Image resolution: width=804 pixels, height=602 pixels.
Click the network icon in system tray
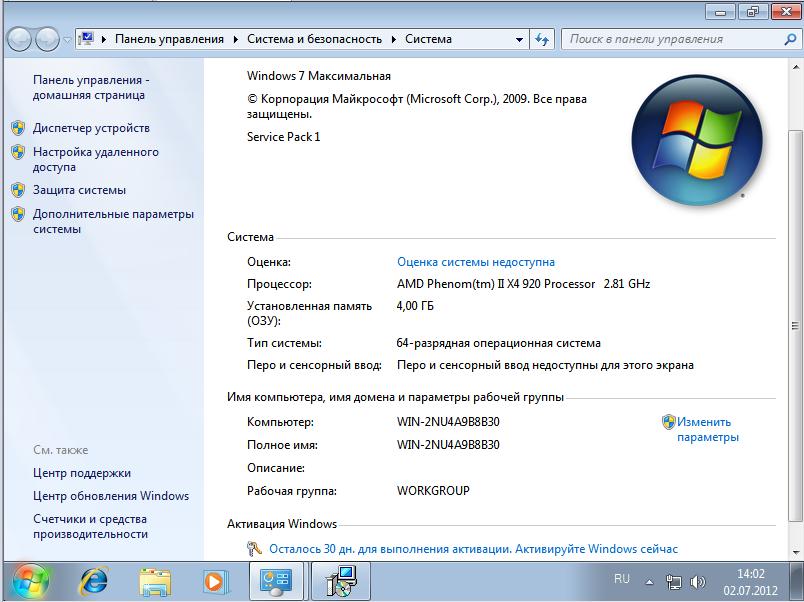tap(675, 580)
